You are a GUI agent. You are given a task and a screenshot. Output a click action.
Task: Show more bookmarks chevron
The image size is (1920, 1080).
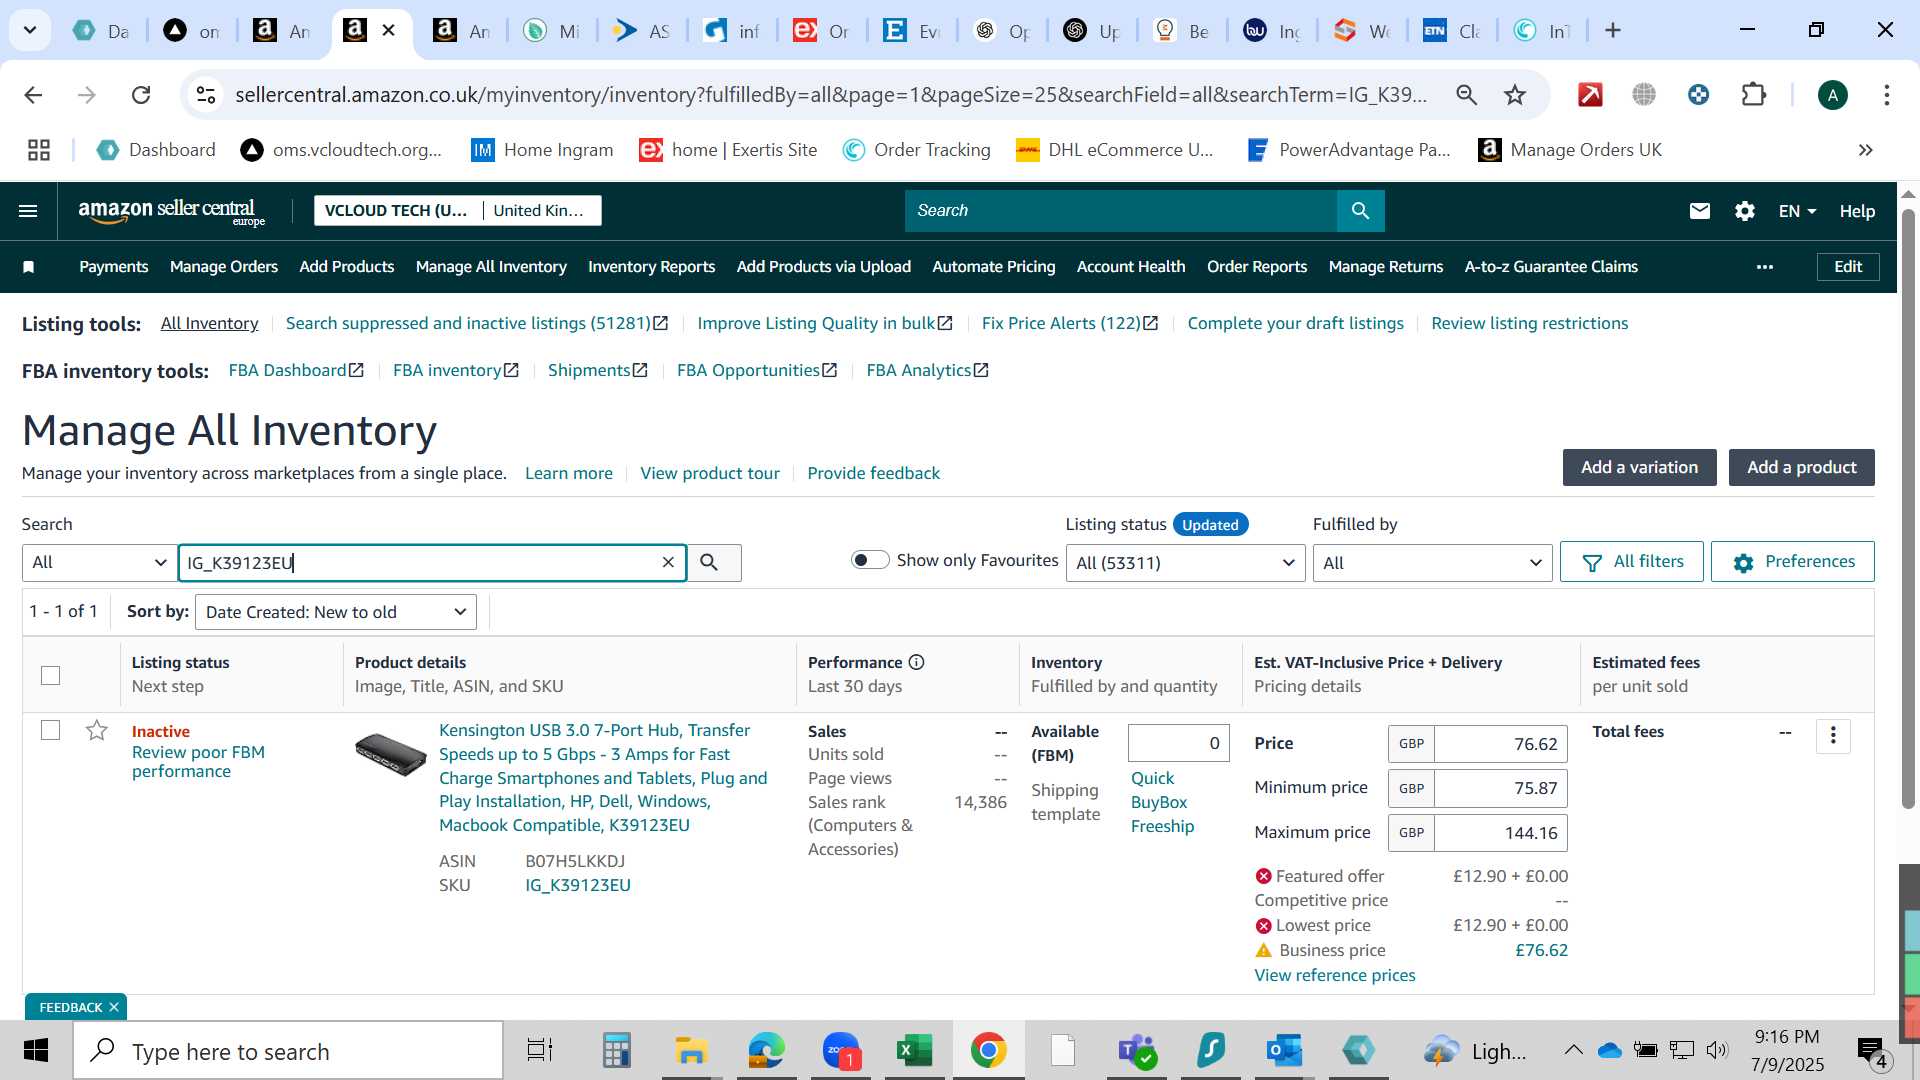tap(1865, 150)
